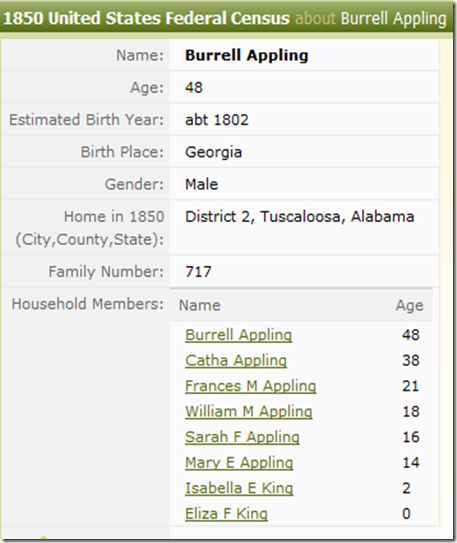Image resolution: width=457 pixels, height=543 pixels.
Task: Click the gender value Male
Action: tap(201, 184)
